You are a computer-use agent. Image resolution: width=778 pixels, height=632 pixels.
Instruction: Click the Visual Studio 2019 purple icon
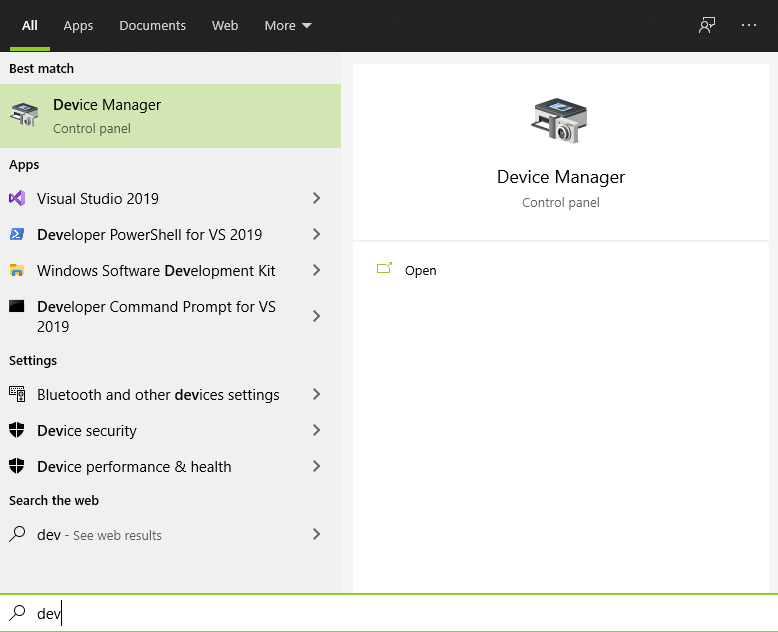click(17, 198)
